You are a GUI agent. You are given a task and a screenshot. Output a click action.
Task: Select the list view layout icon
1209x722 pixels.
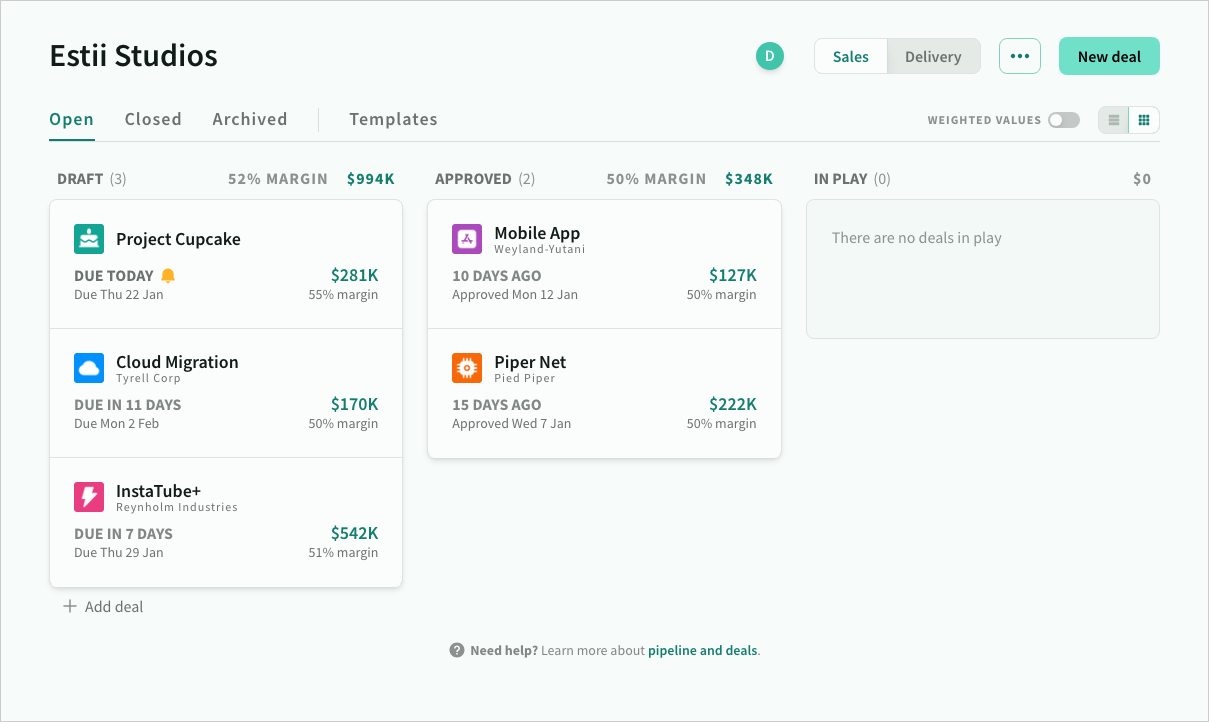[x=1113, y=119]
